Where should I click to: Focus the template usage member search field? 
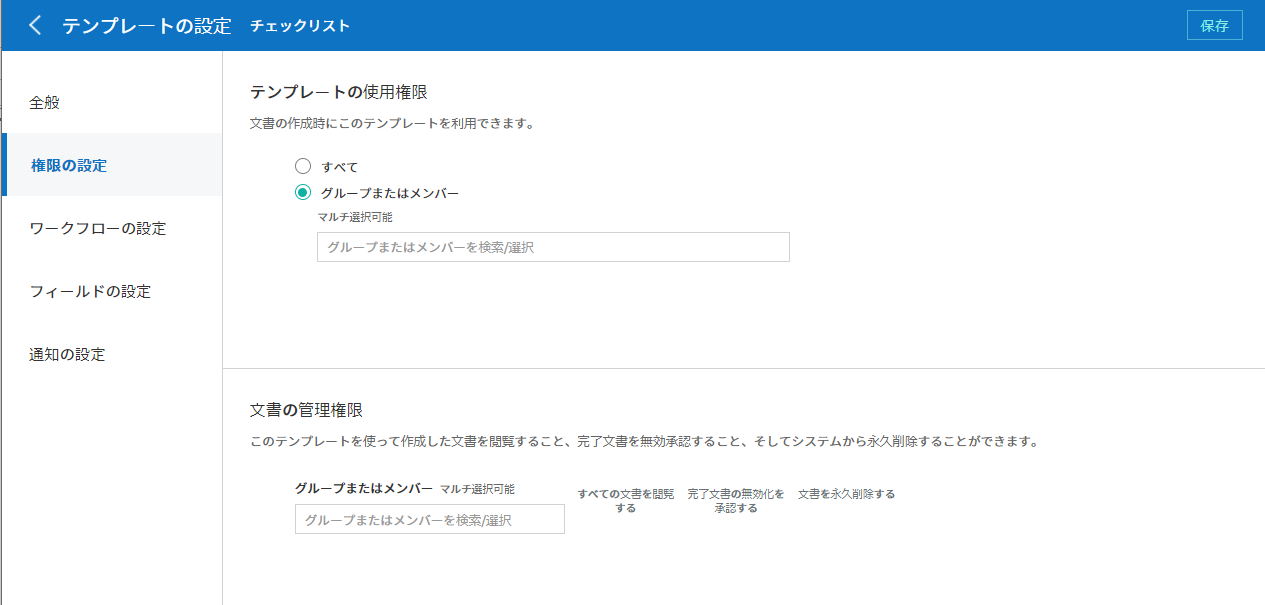pos(553,247)
